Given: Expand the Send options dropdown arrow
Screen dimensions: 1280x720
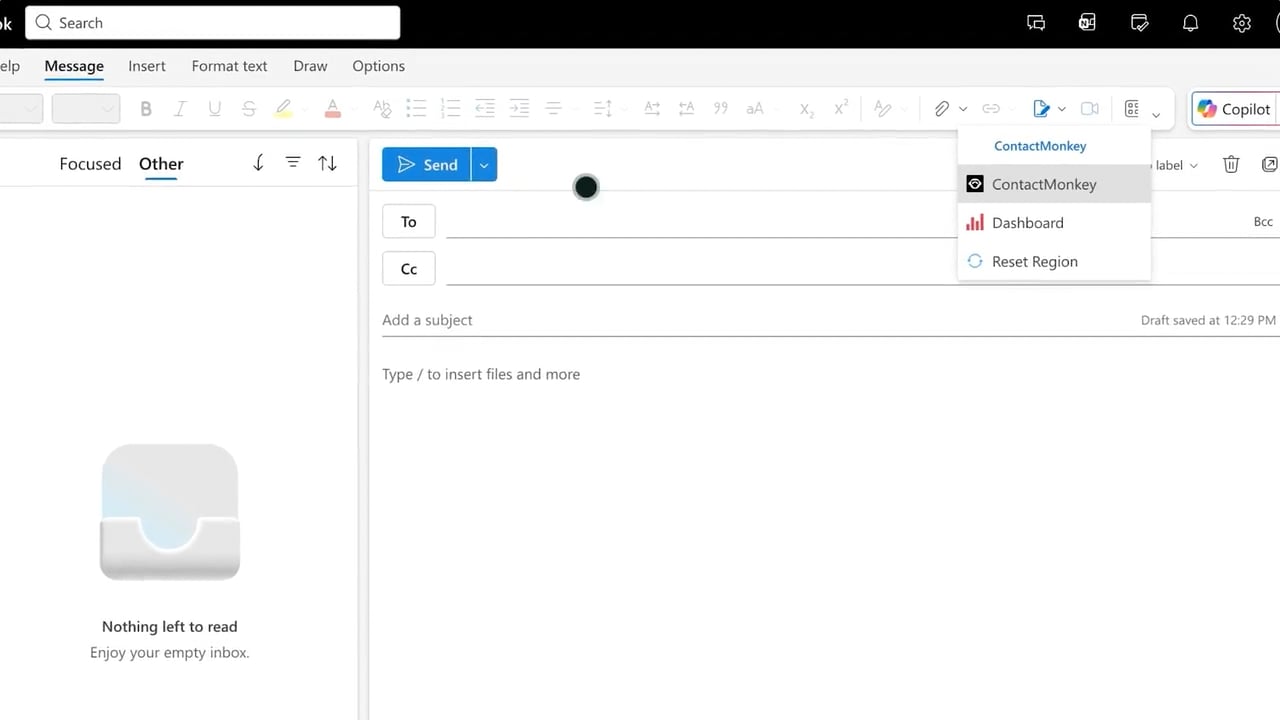Looking at the screenshot, I should click(484, 165).
